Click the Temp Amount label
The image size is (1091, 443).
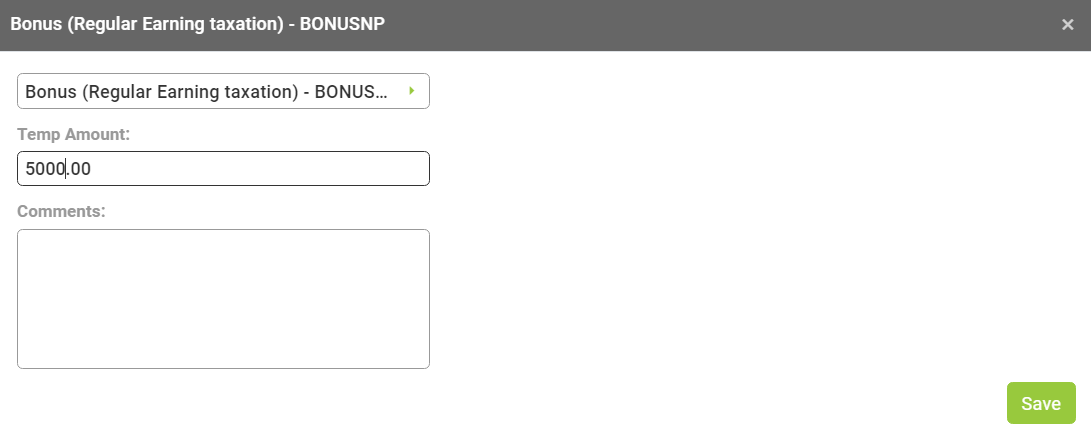click(73, 134)
